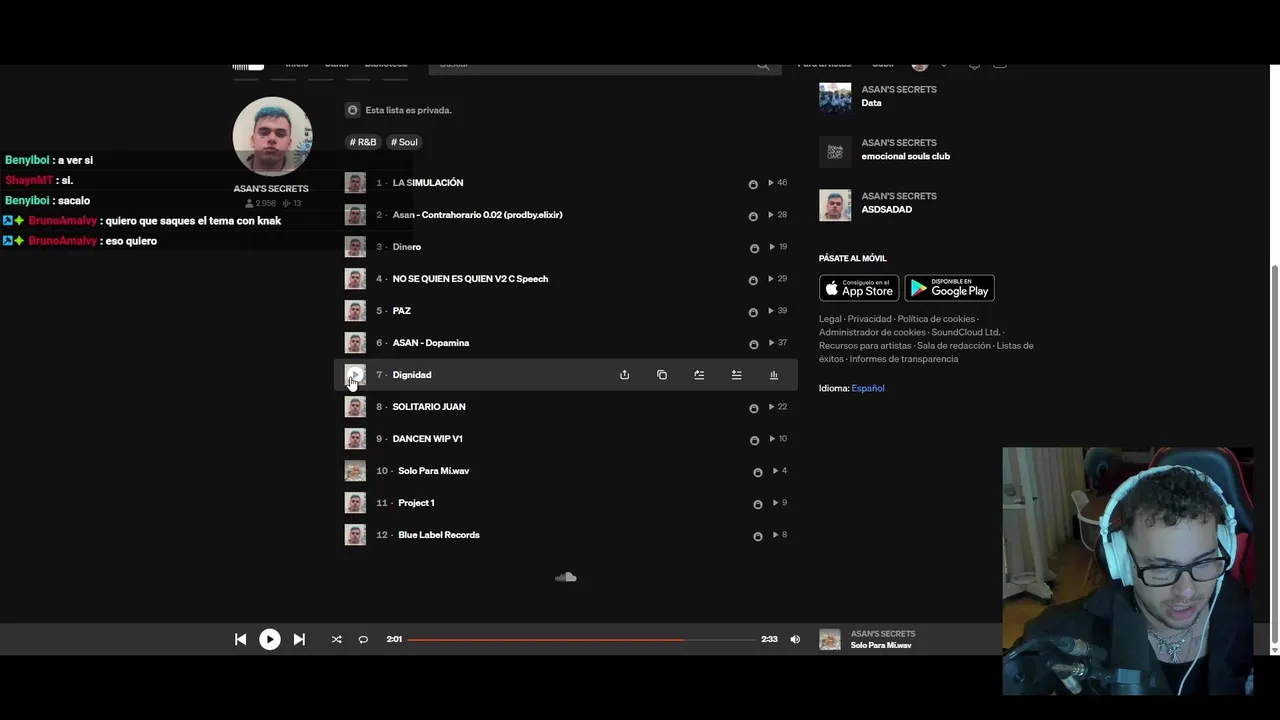
Task: Open ASAN'S SECRETS profile name under avatar
Action: (x=271, y=188)
